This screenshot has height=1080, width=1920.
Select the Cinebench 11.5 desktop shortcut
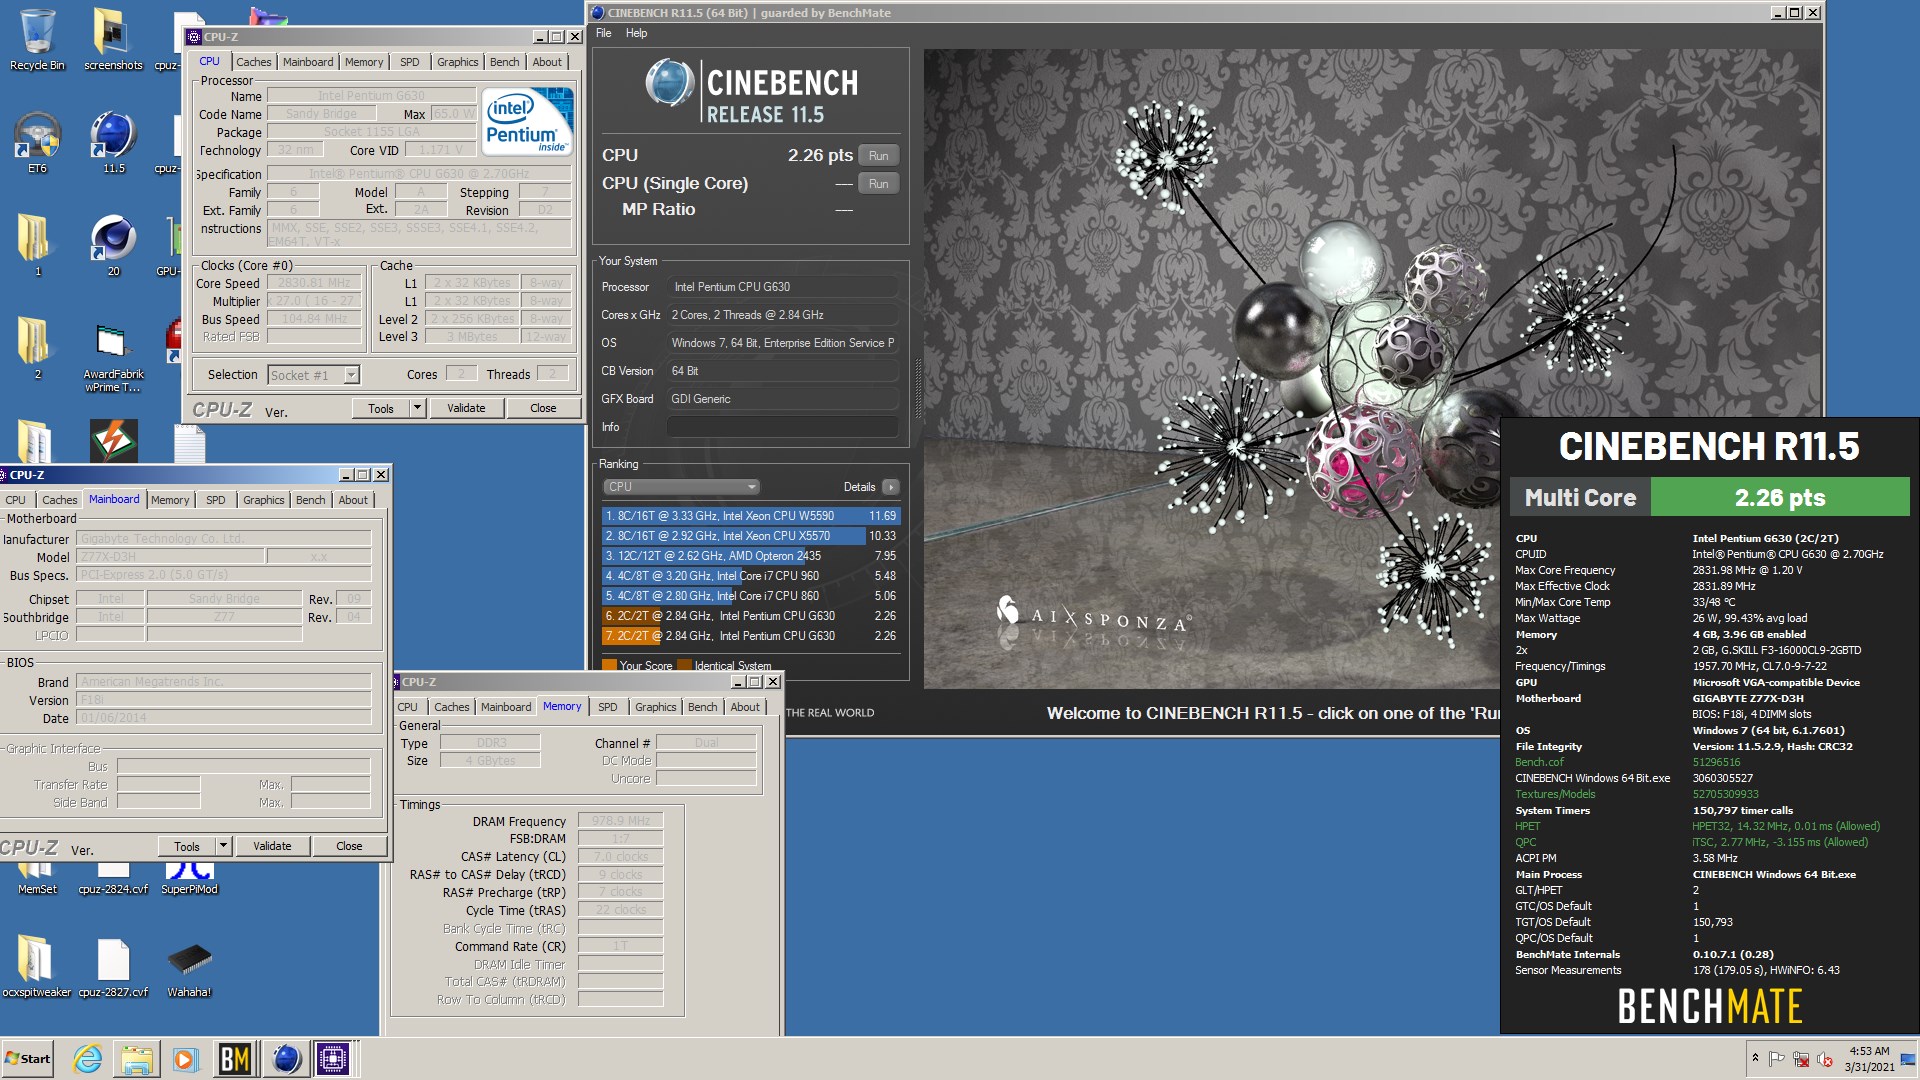tap(113, 143)
